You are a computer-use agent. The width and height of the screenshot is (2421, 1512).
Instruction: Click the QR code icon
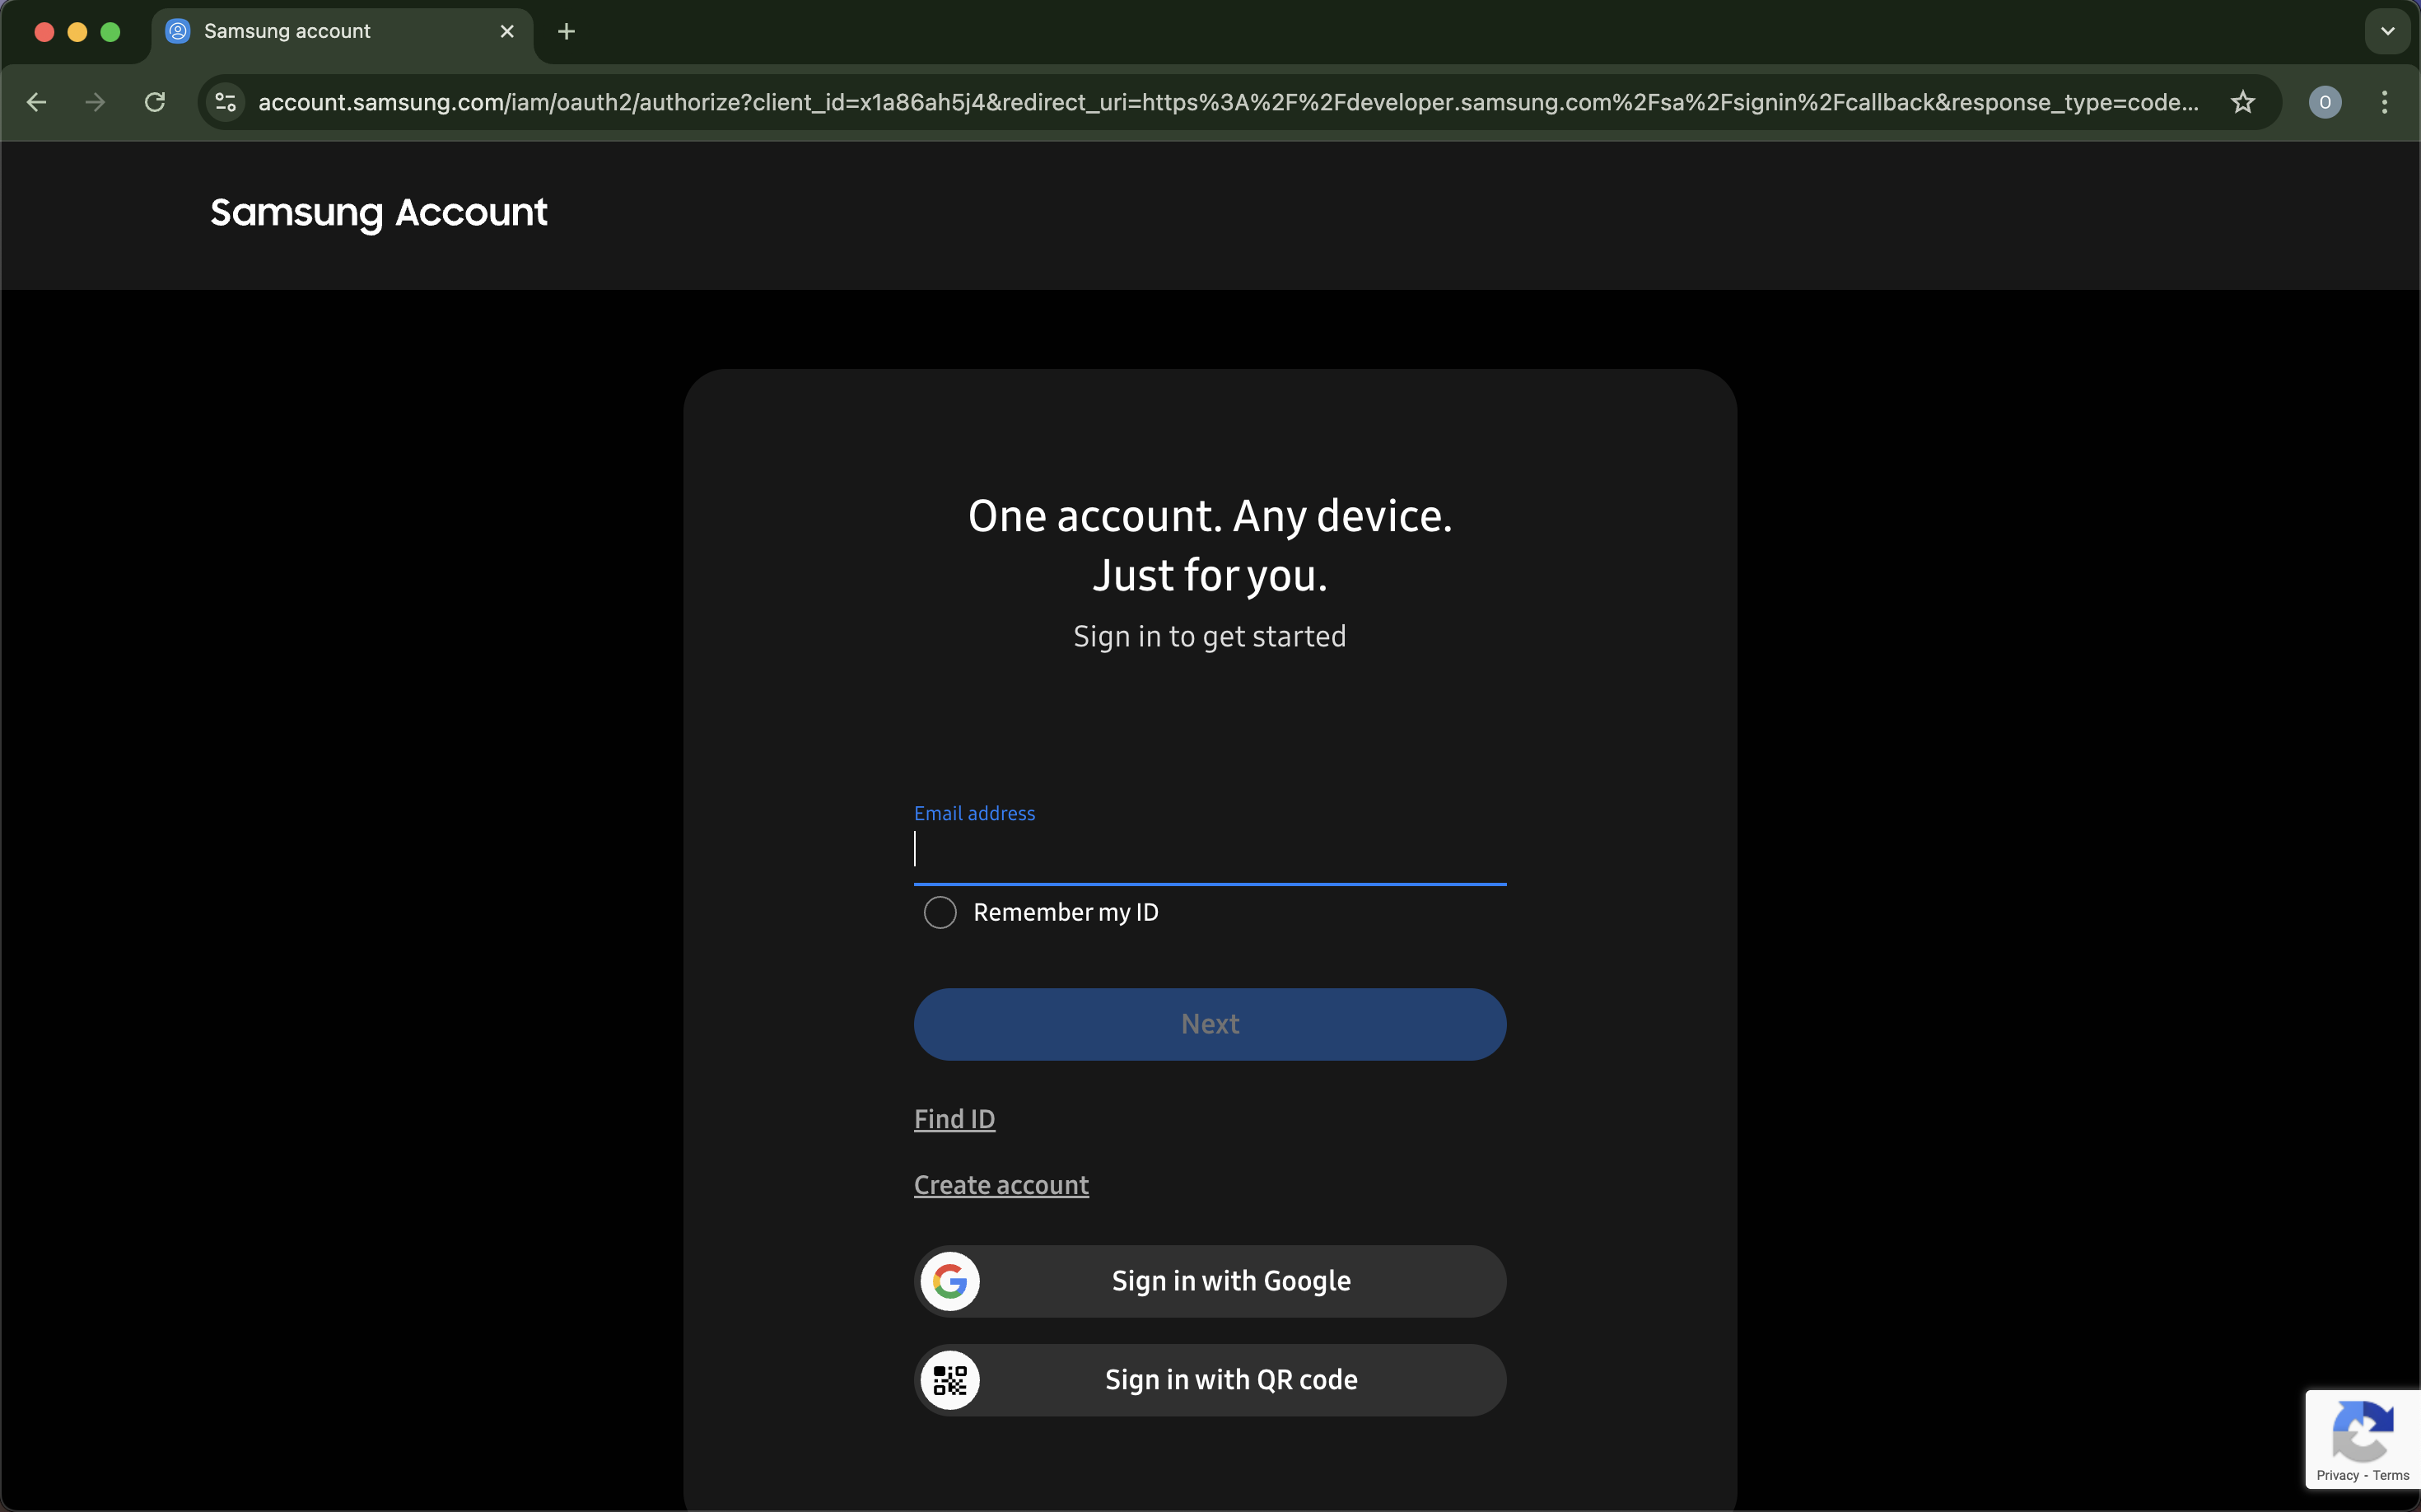950,1380
